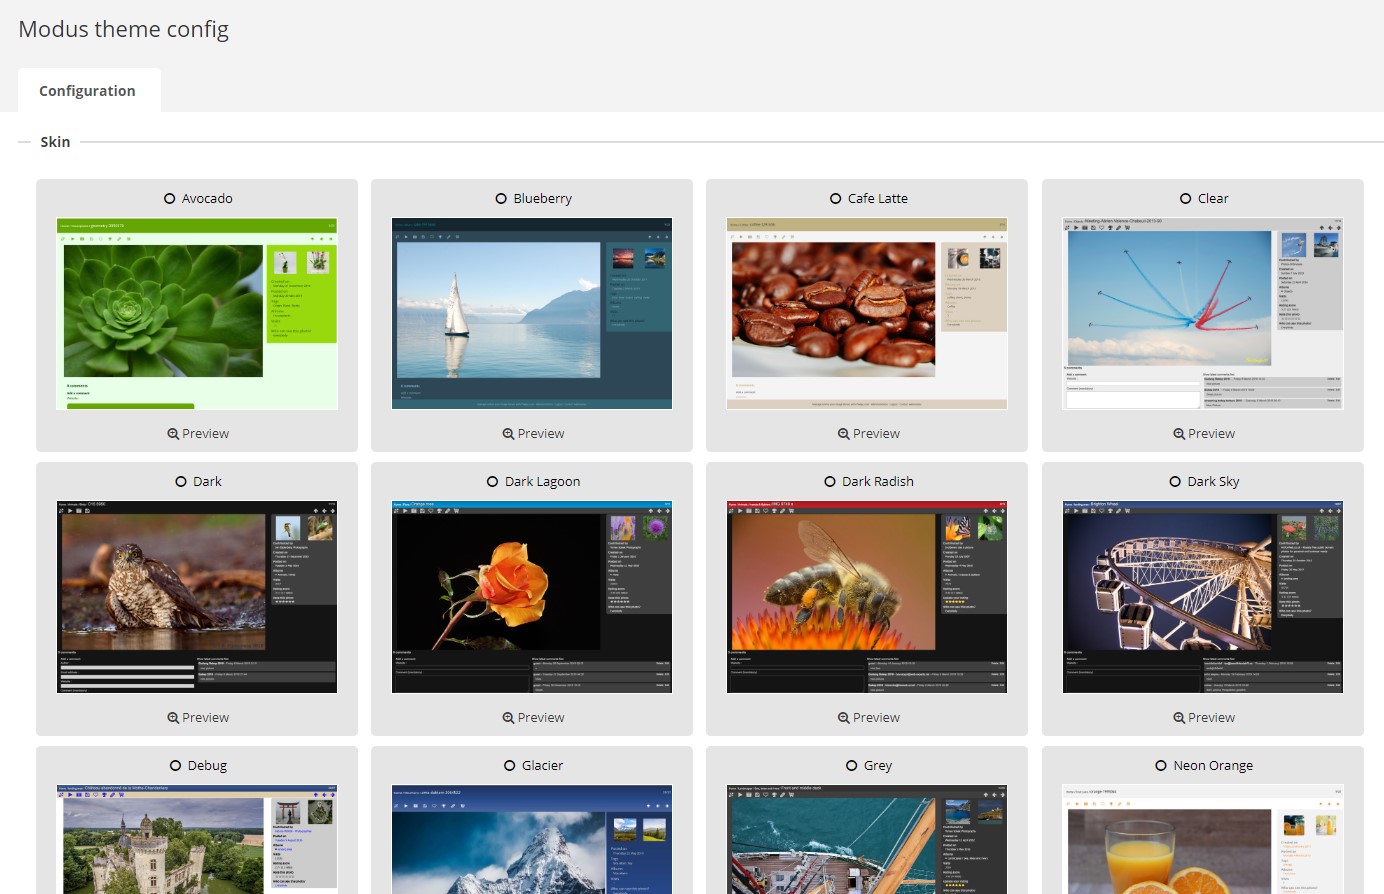Click the Dark Sky ferris wheel thumbnail
Viewport: 1384px width, 894px height.
1203,598
